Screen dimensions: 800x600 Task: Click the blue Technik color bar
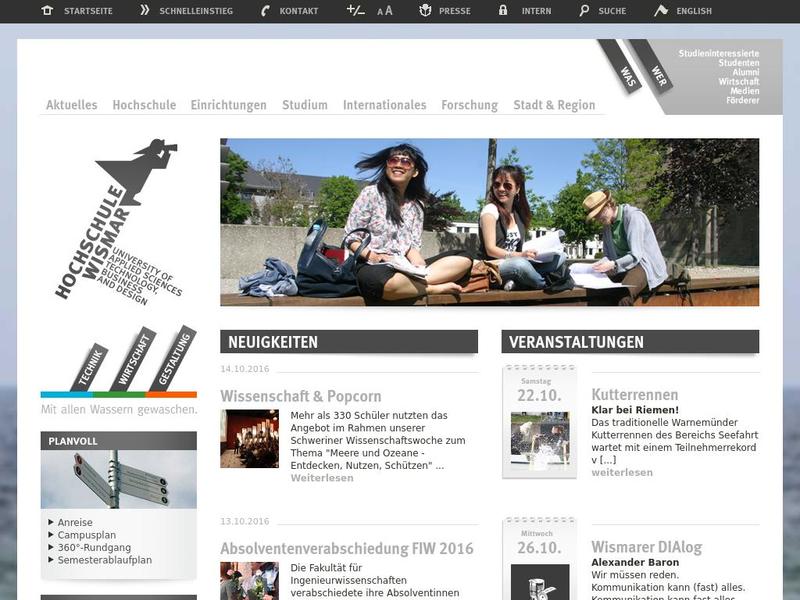[x=67, y=394]
